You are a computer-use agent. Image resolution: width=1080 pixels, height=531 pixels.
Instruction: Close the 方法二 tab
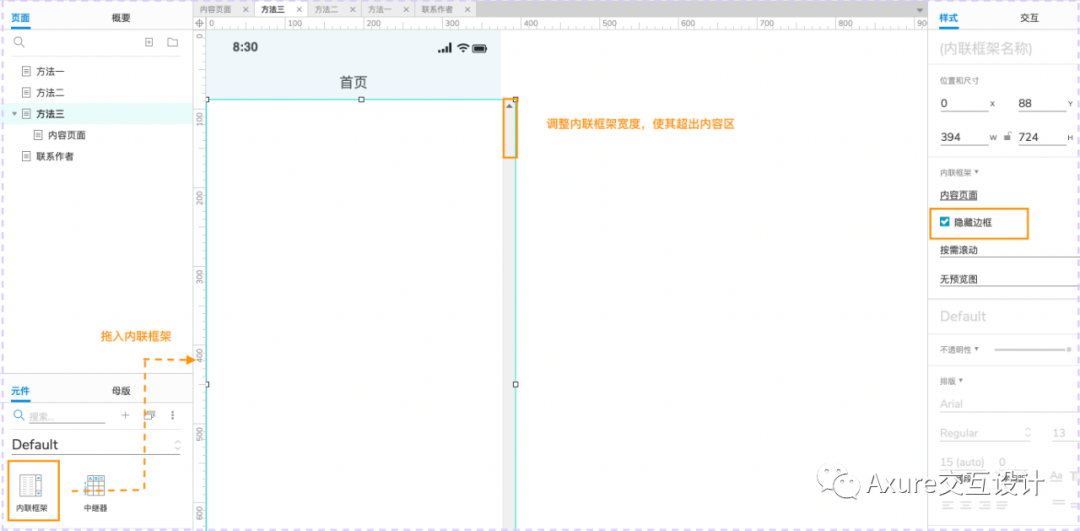[353, 10]
